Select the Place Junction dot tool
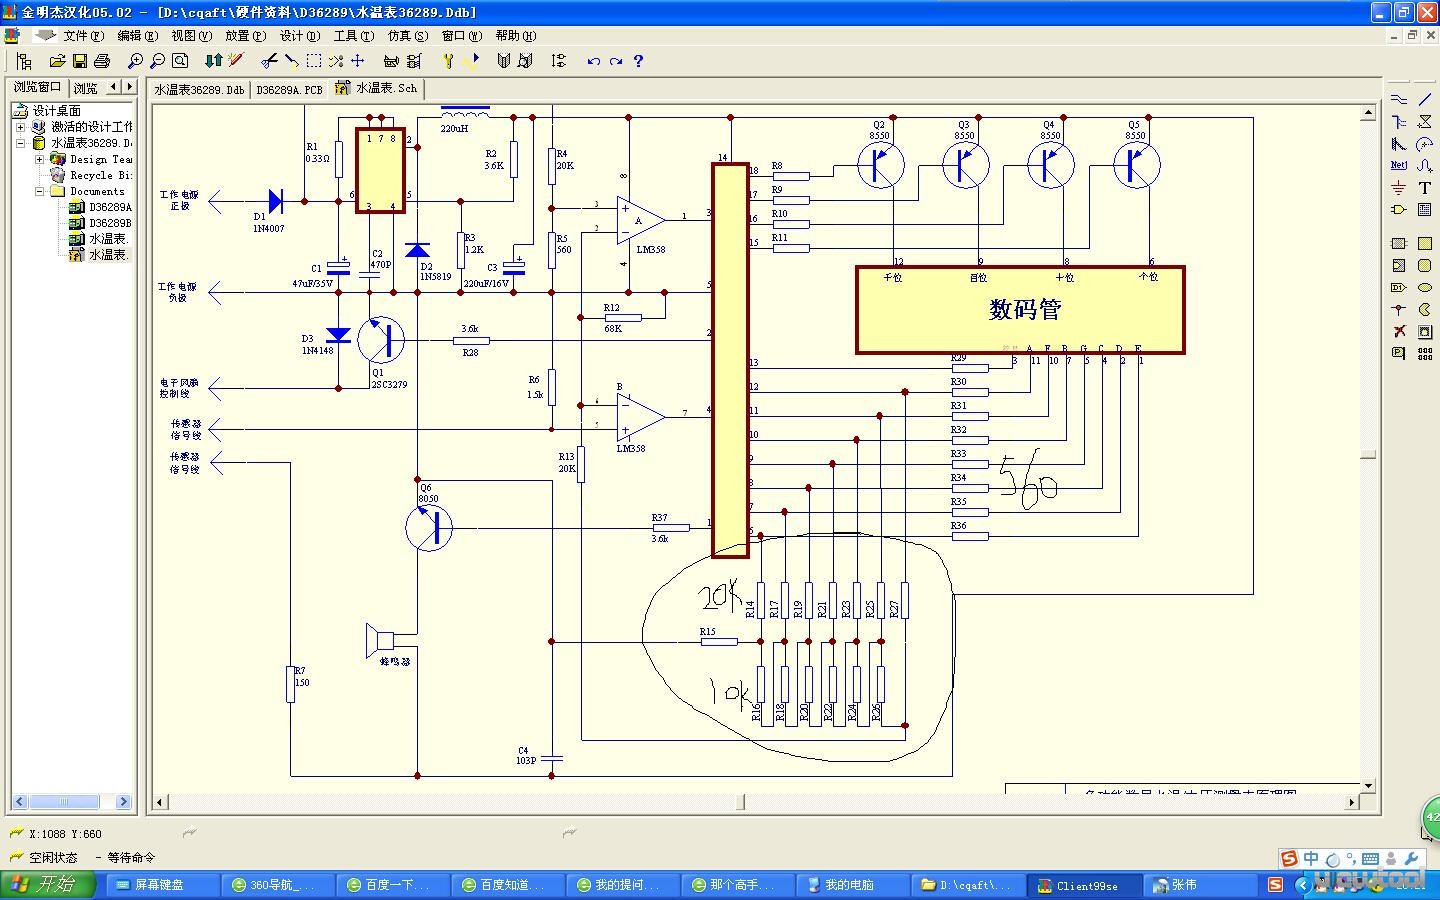Screen dimensions: 1440x900 (1398, 309)
